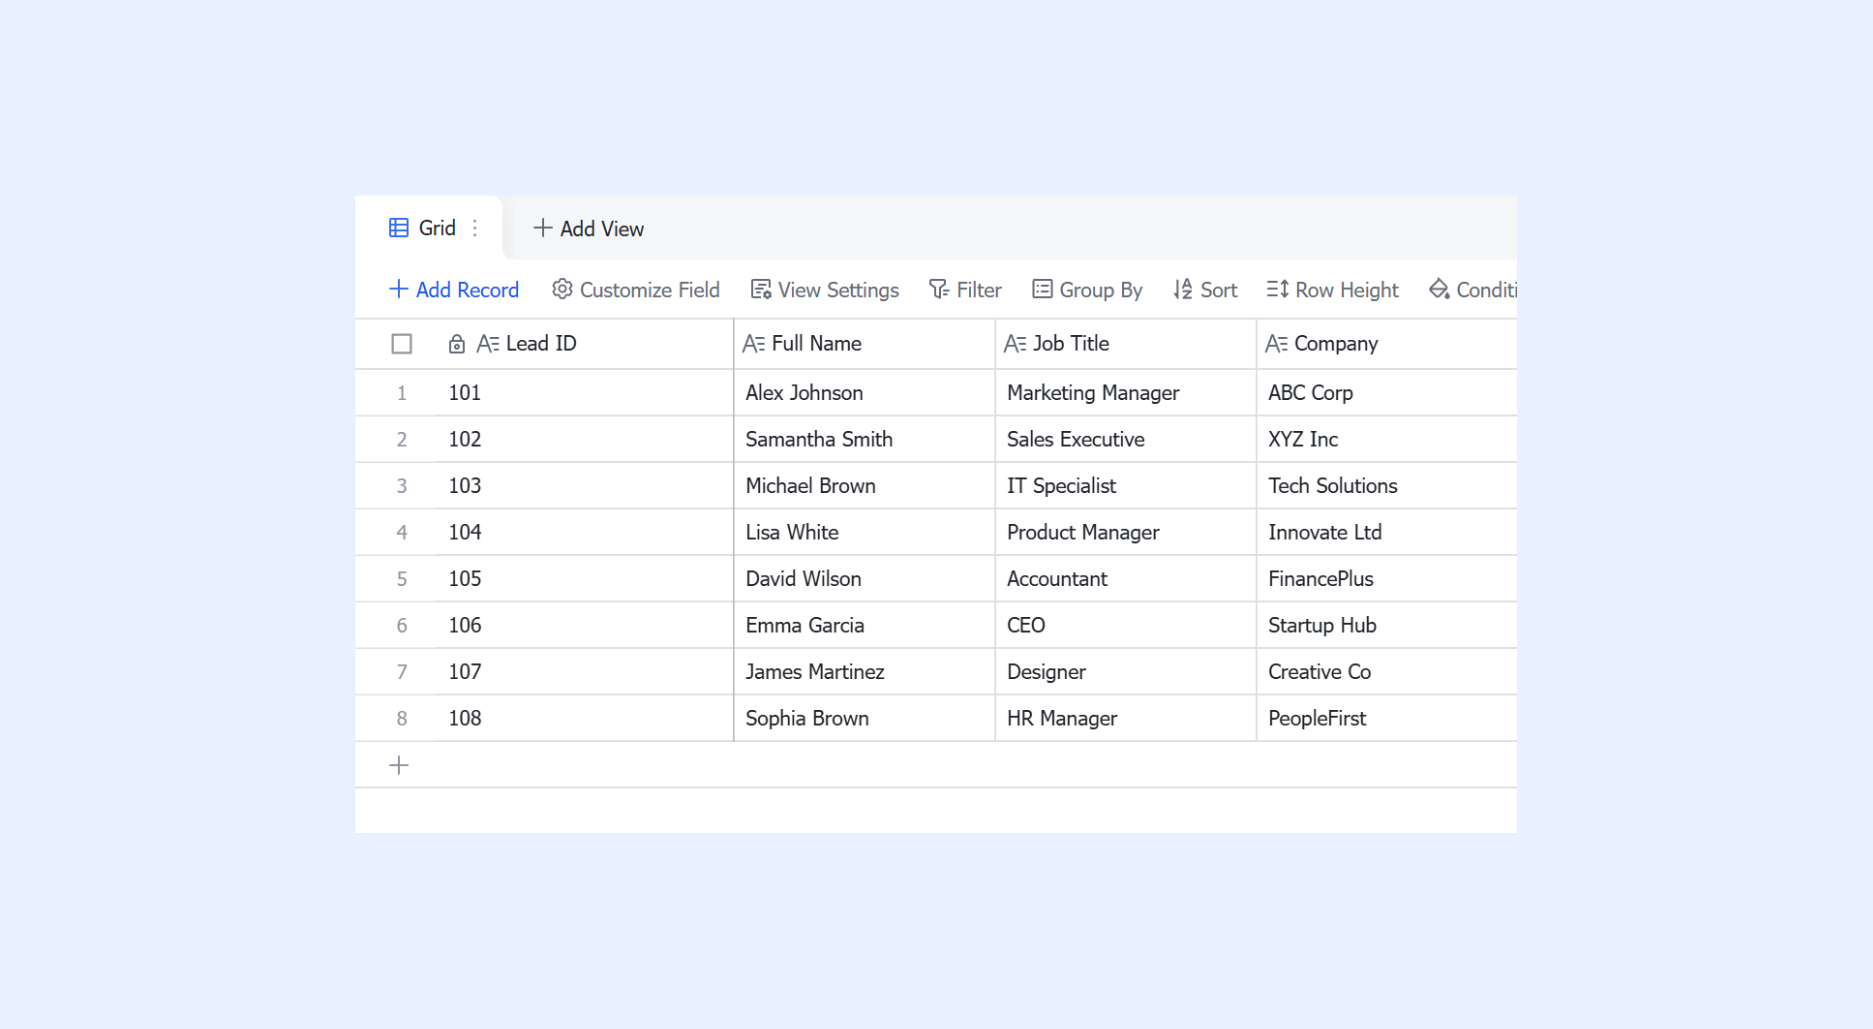Select the Job Title column header
Viewport: 1873px width, 1029px height.
pyautogui.click(x=1126, y=344)
